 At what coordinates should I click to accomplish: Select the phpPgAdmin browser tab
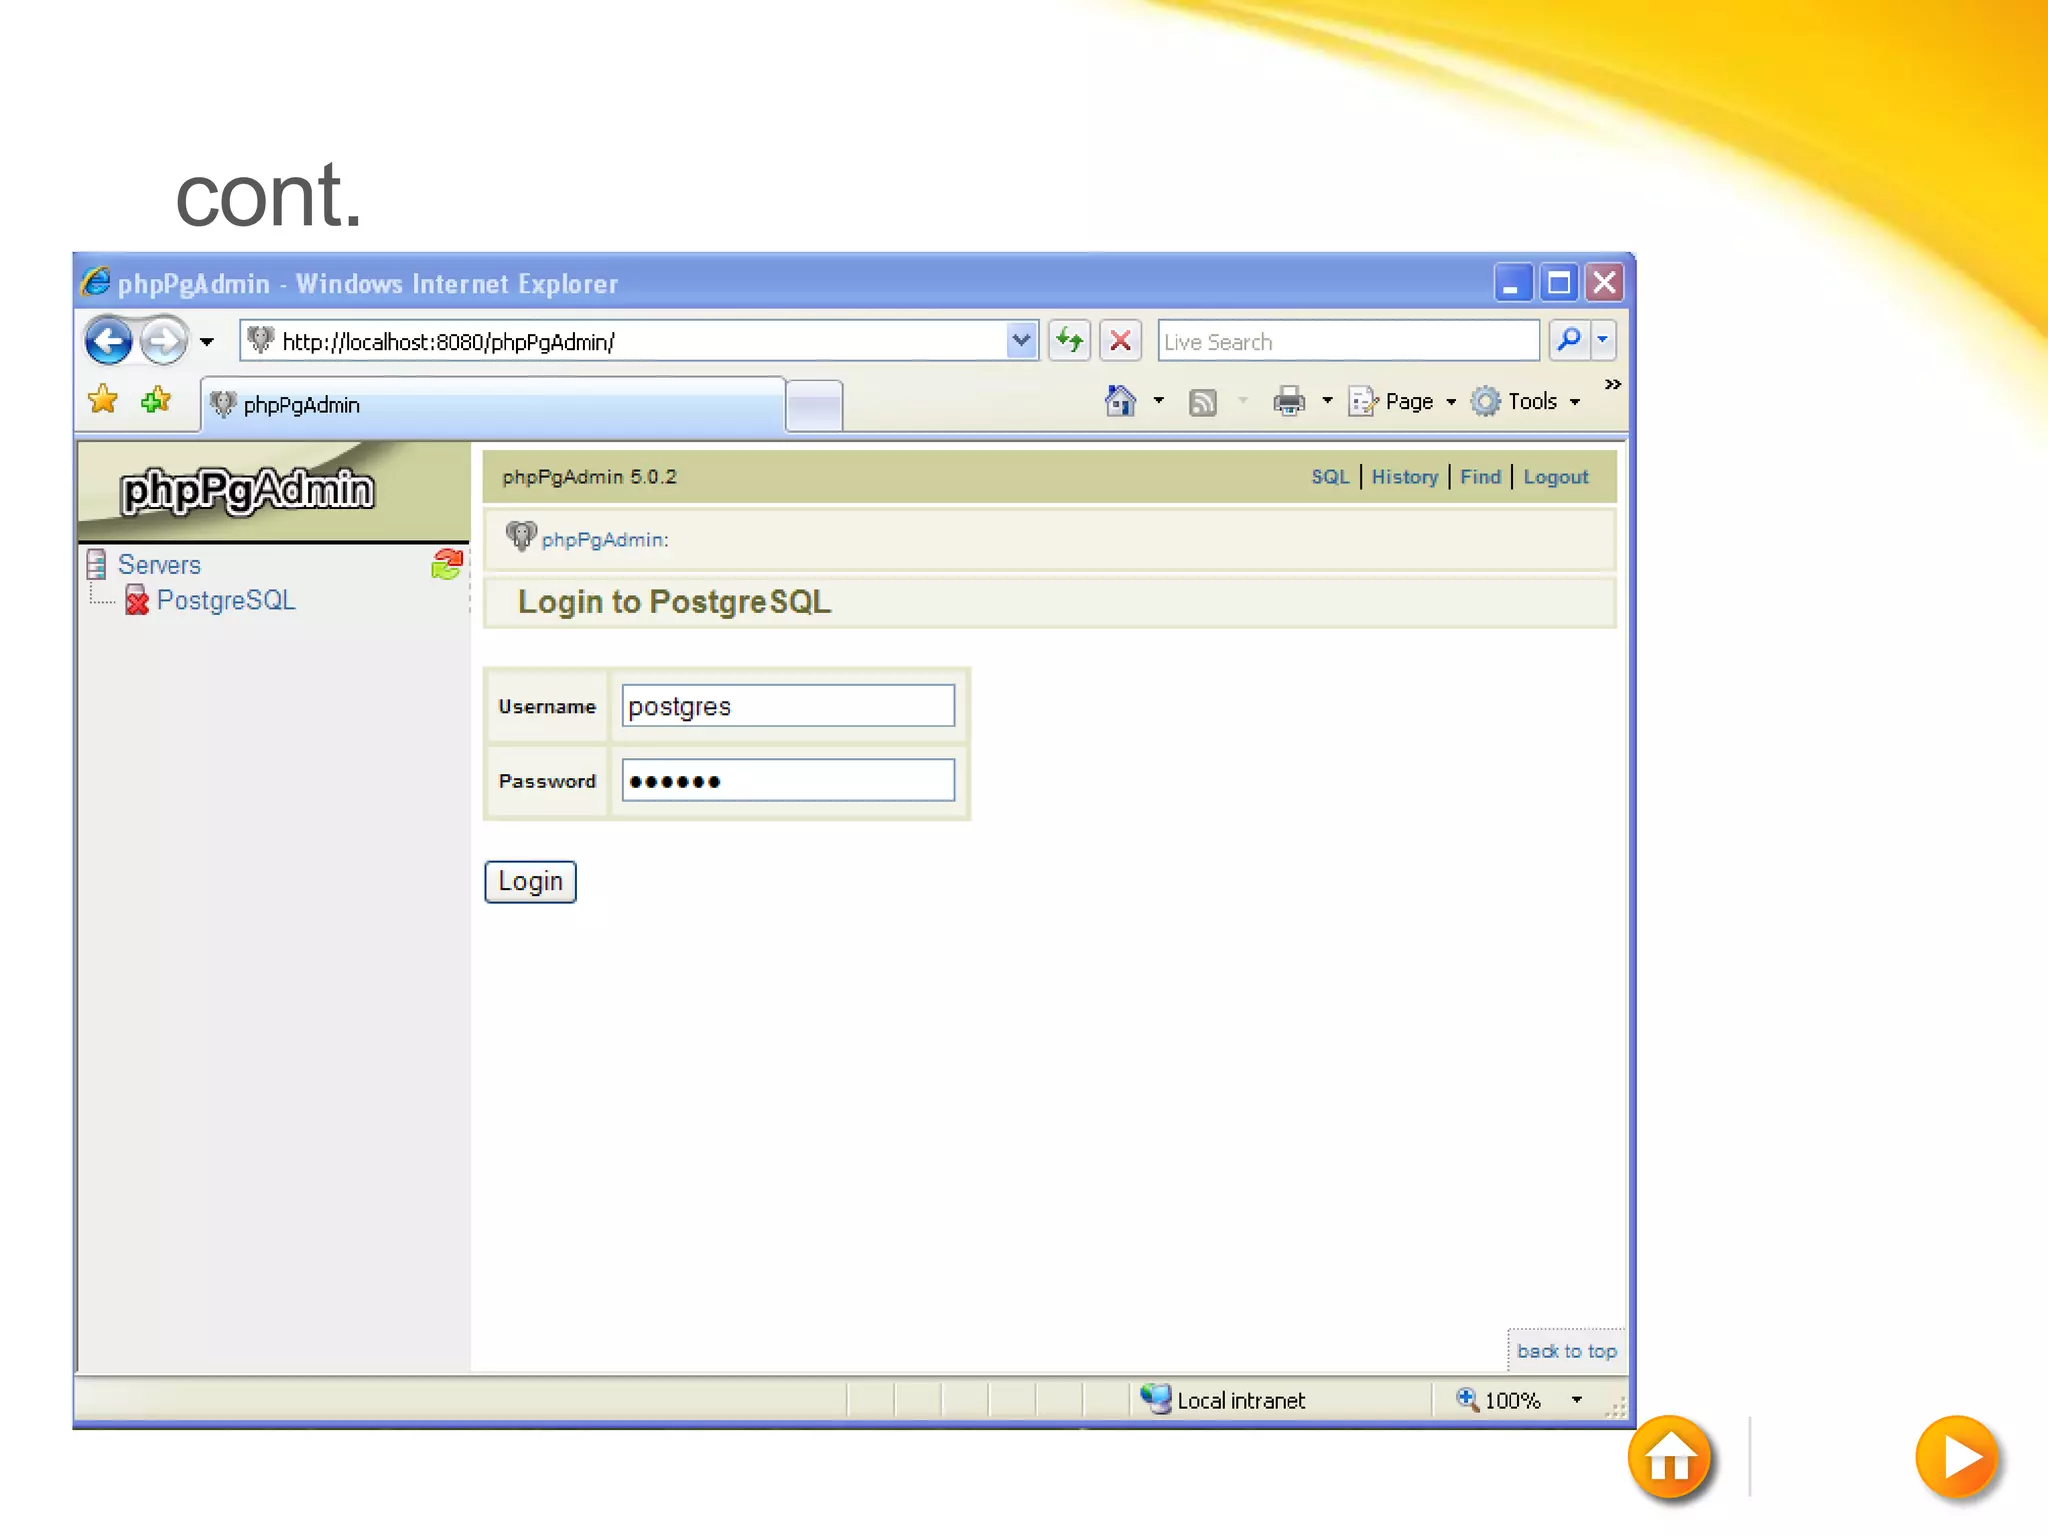tap(493, 405)
